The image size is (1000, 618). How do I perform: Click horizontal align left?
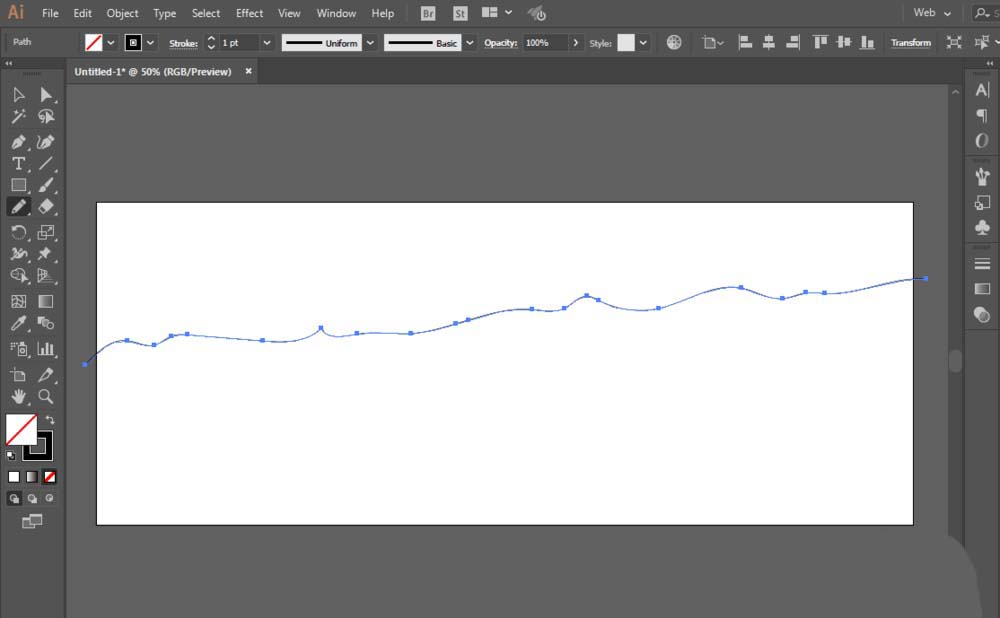point(745,43)
